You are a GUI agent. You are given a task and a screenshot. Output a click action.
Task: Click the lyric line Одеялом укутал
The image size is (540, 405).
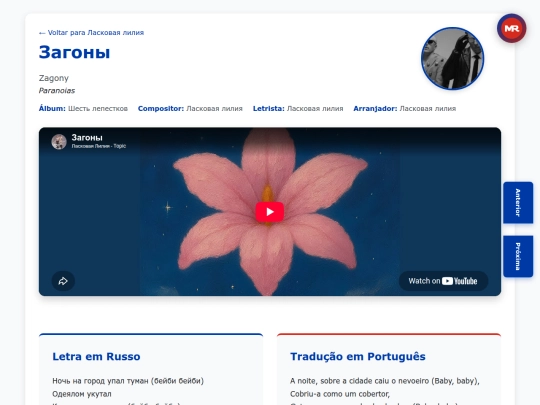(x=82, y=394)
